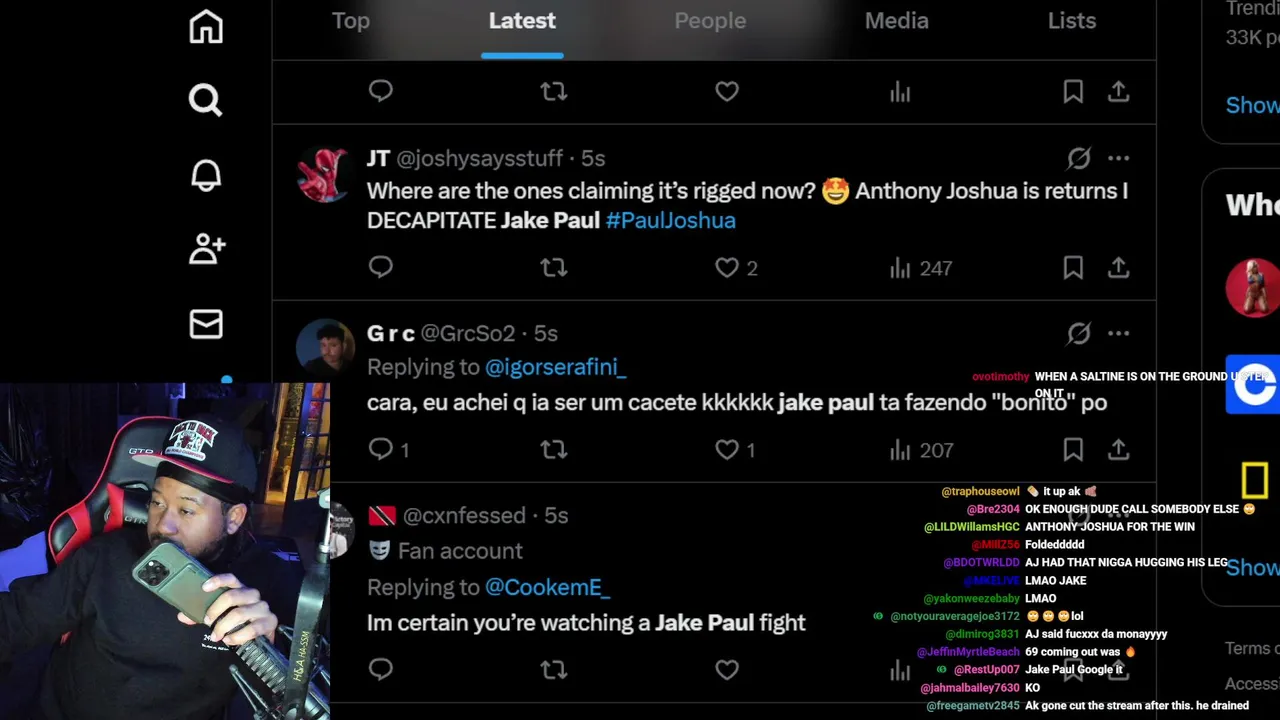The height and width of the screenshot is (720, 1280).
Task: Open JT's Spider-Man profile avatar
Action: point(323,175)
